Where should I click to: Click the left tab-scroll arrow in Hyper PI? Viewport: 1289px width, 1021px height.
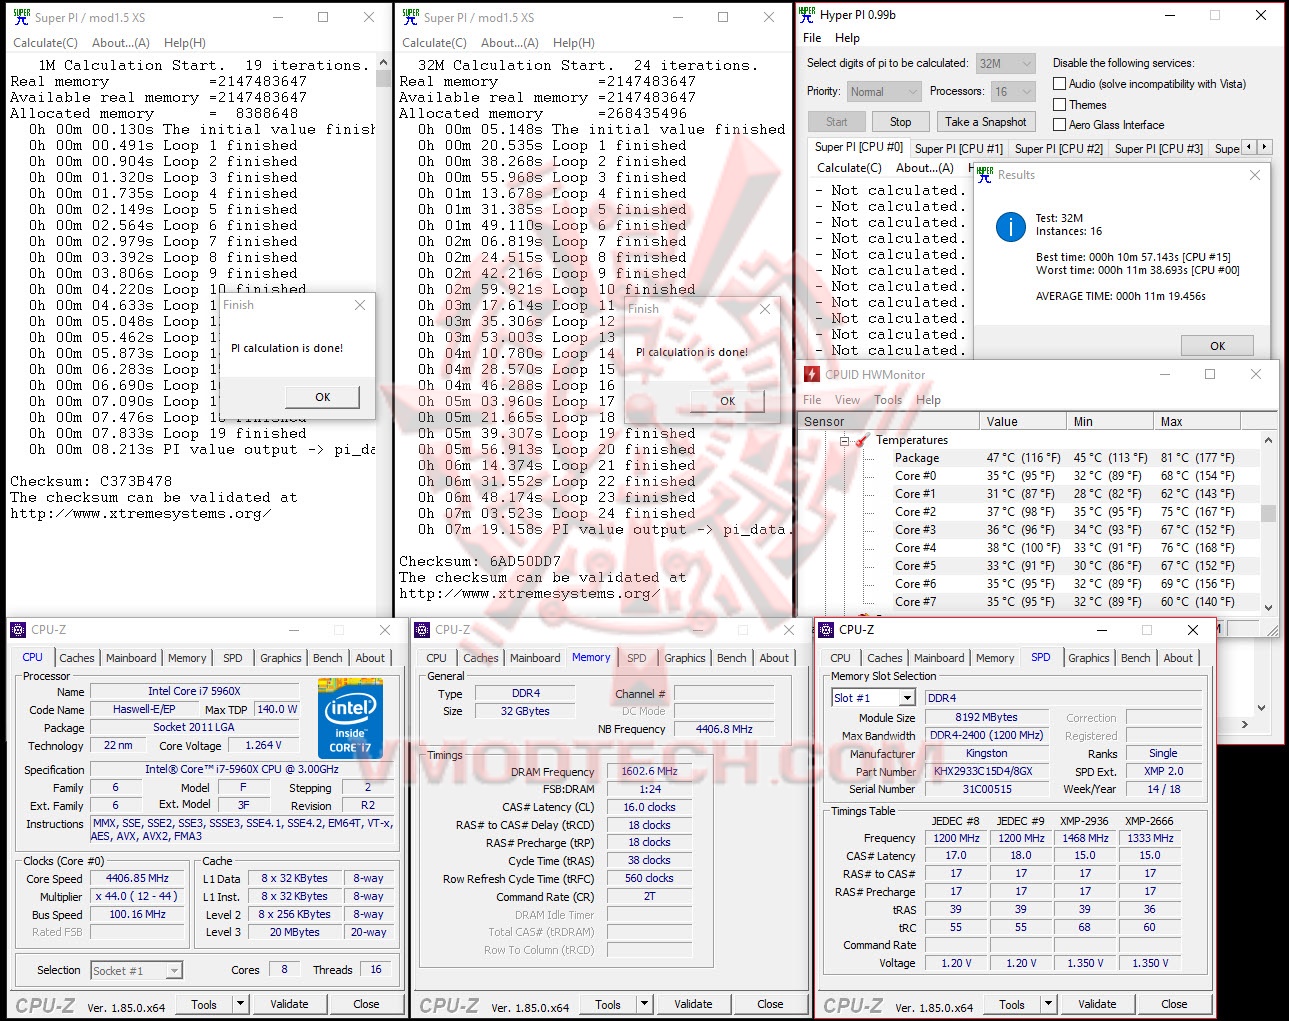point(1249,148)
